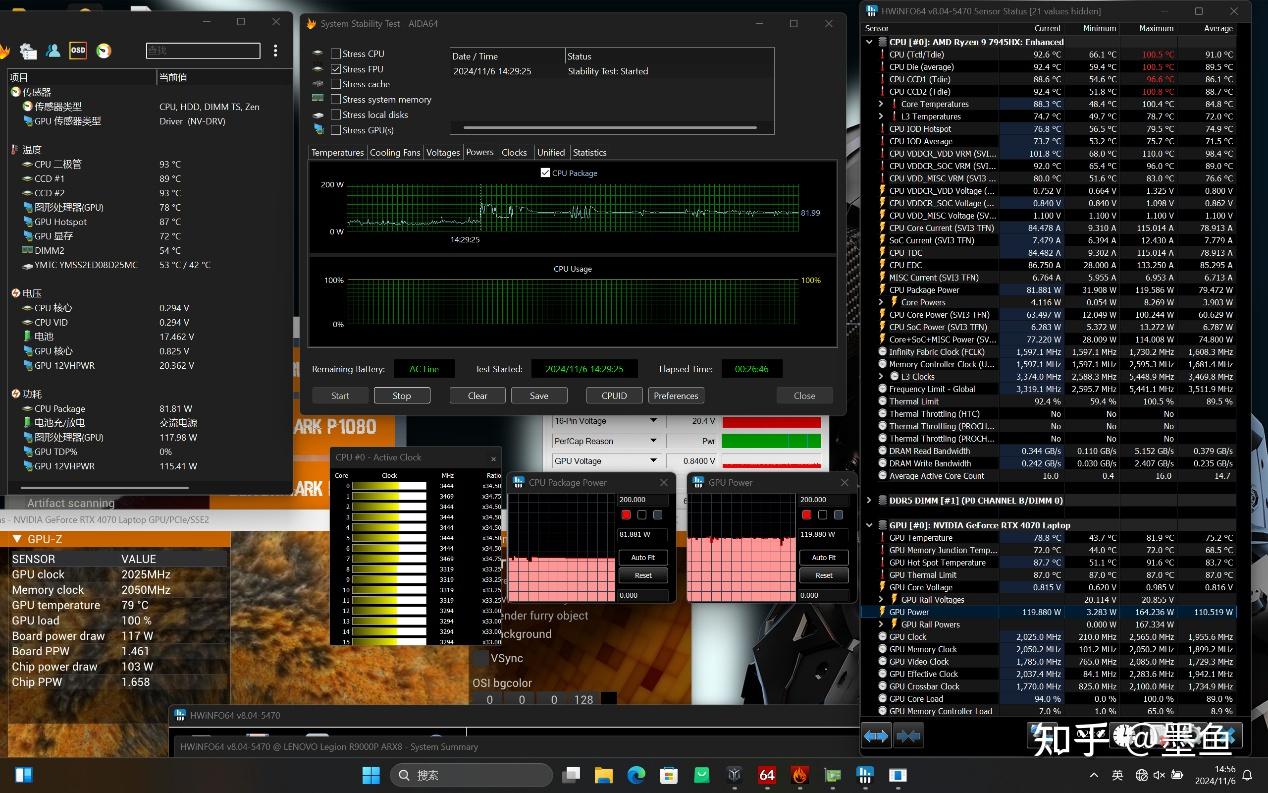Click the expand-columns blue arrows icon in HWiNFO

(876, 736)
